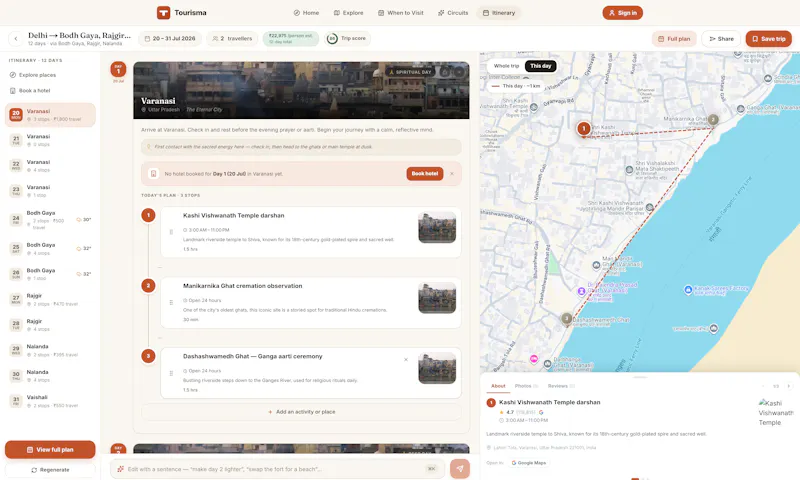The image size is (800, 480).
Task: Open the Home nav item
Action: 306,13
